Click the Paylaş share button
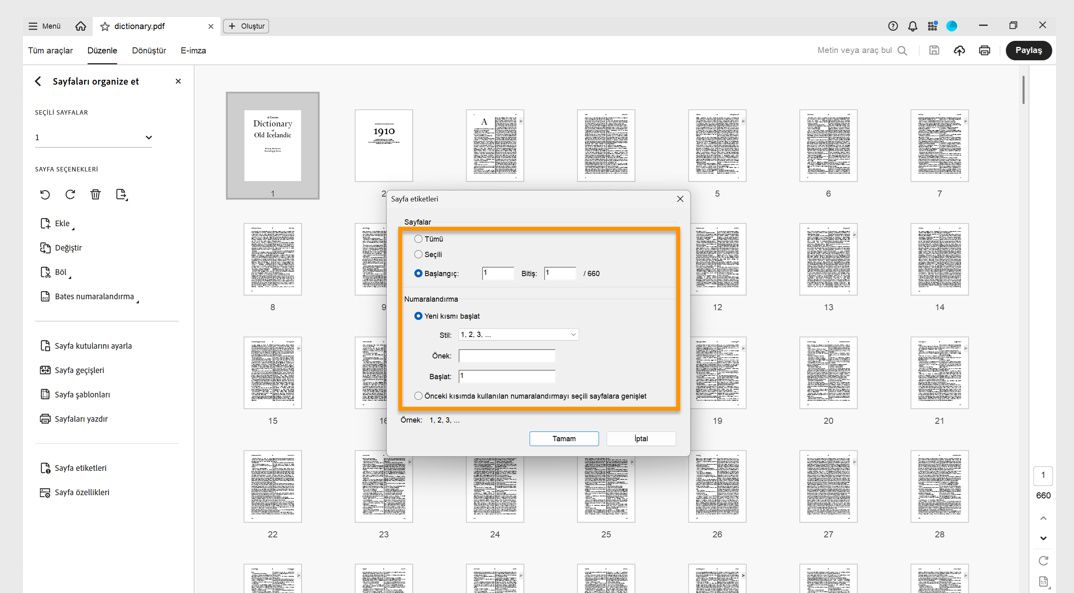 pos(1028,51)
